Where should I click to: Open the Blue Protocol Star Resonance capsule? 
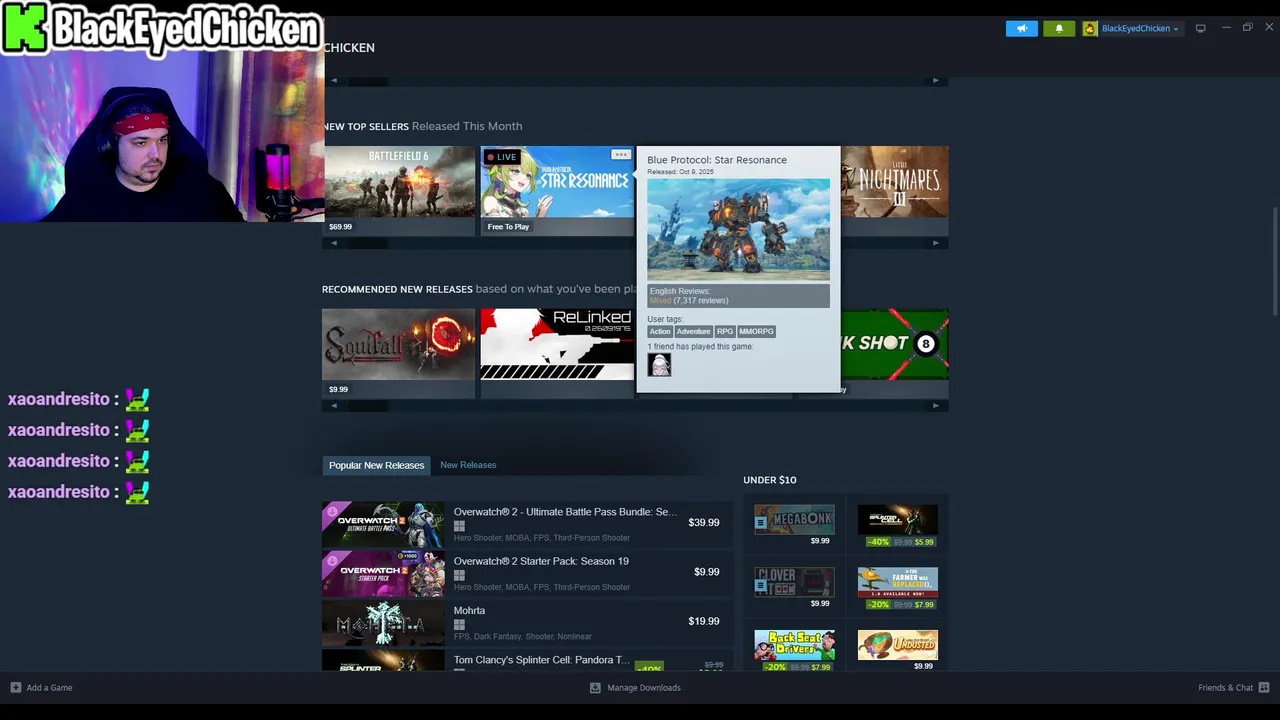[557, 190]
